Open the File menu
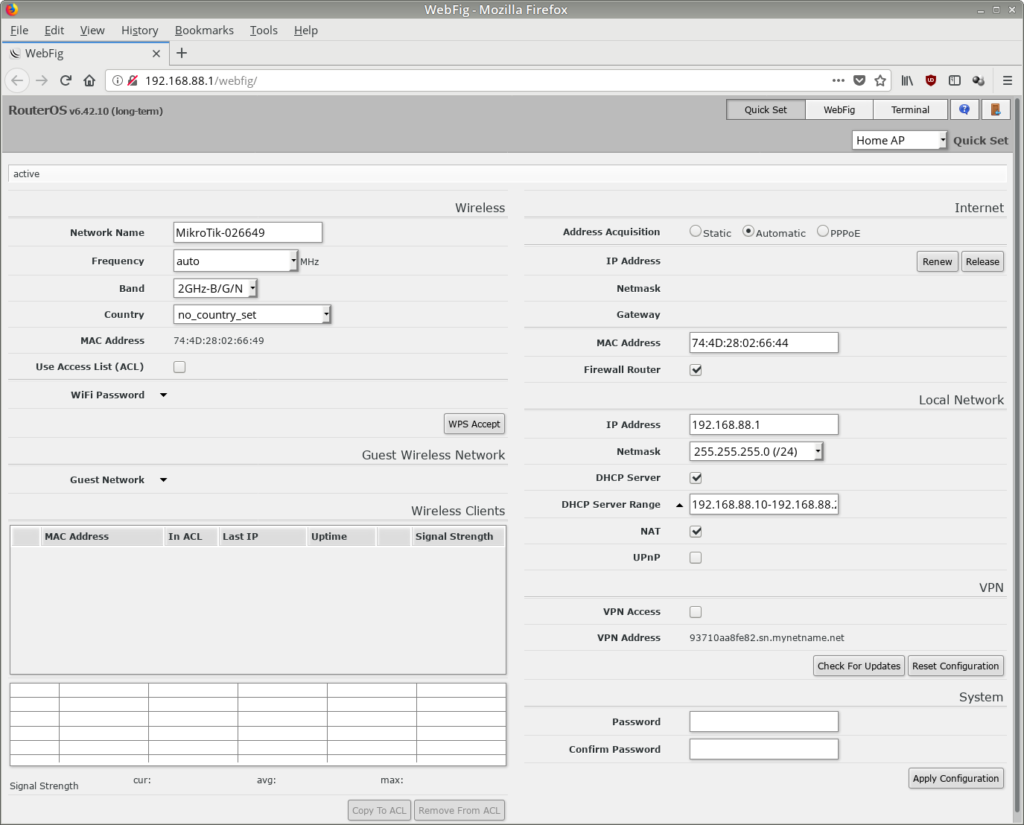1024x825 pixels. (x=19, y=30)
